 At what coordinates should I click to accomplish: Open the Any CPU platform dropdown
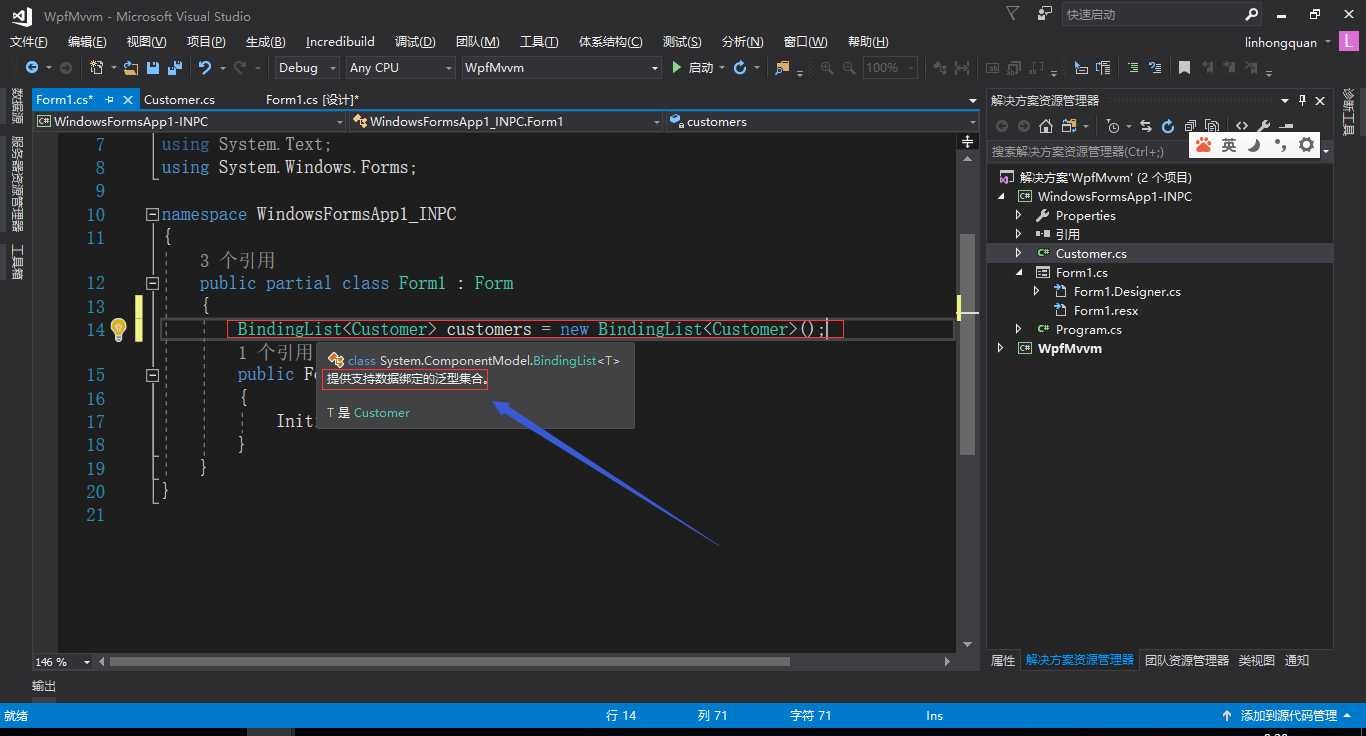(399, 68)
